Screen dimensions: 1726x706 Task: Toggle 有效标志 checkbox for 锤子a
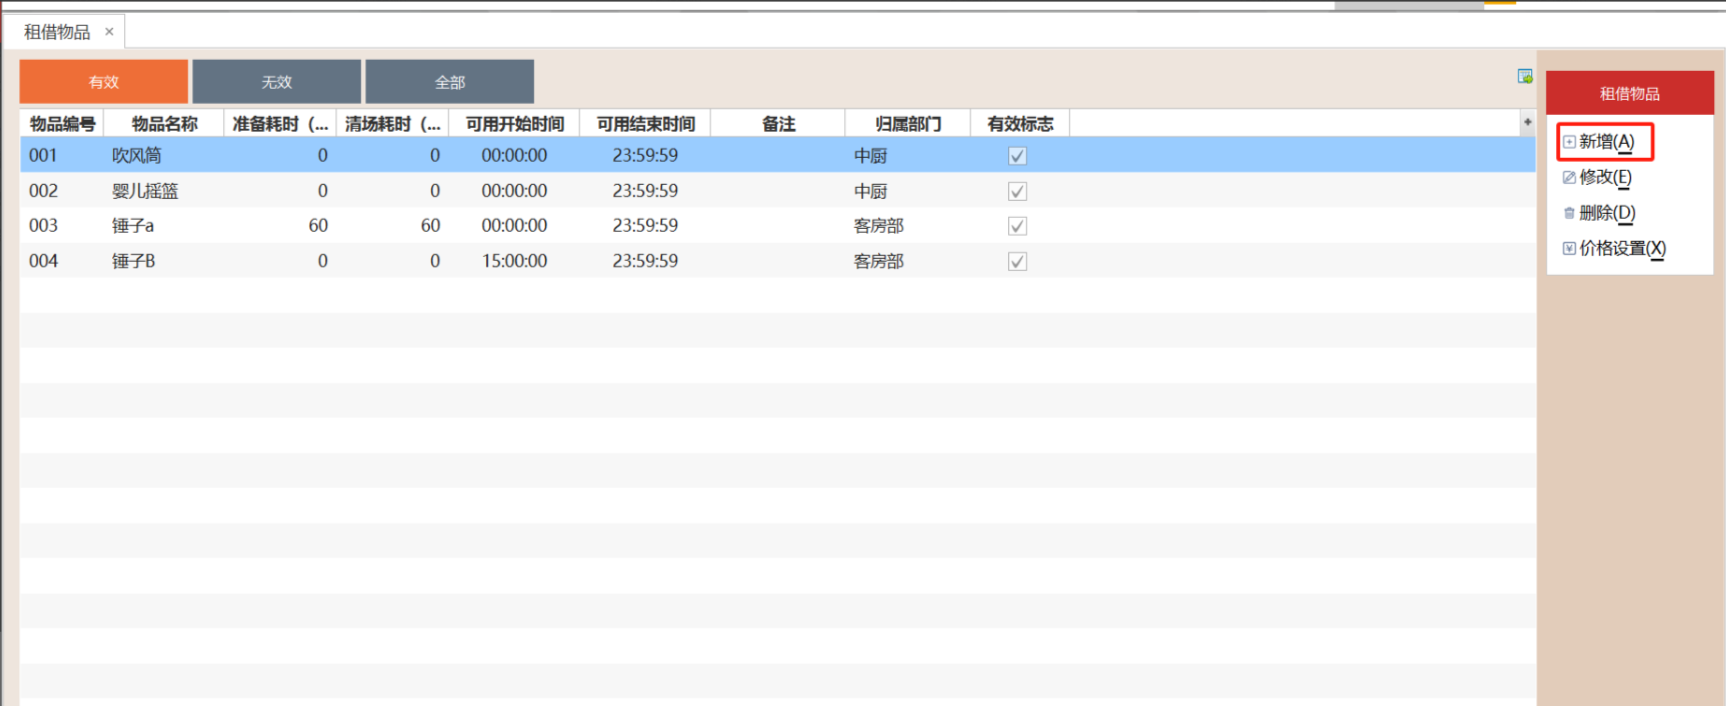(1017, 226)
